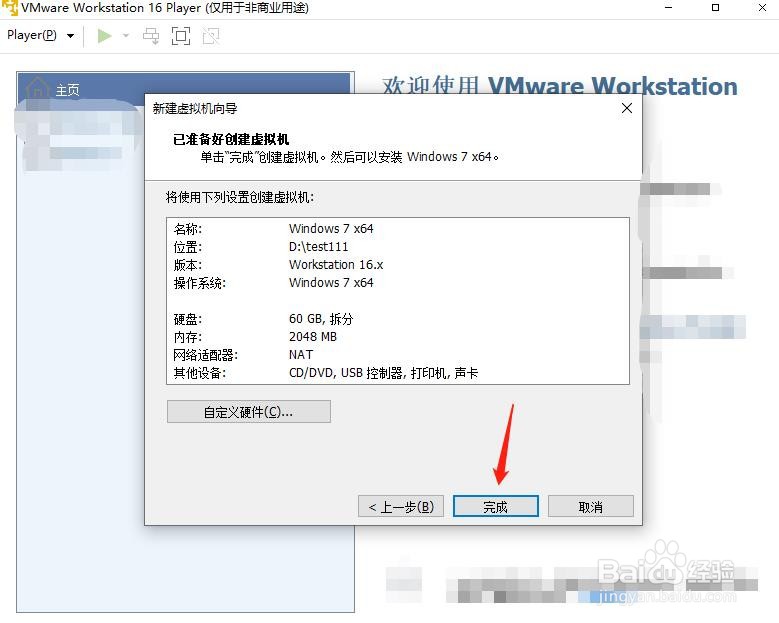Click the 网络适配器 NAT value

(301, 355)
